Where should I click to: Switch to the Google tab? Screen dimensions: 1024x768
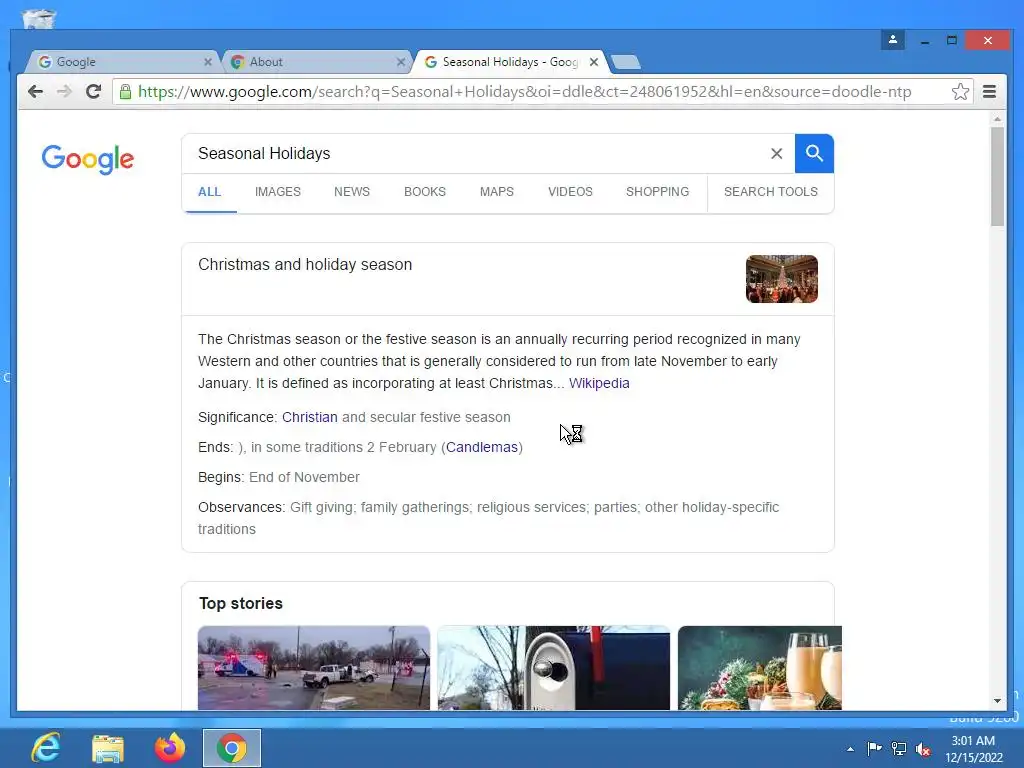pyautogui.click(x=121, y=62)
